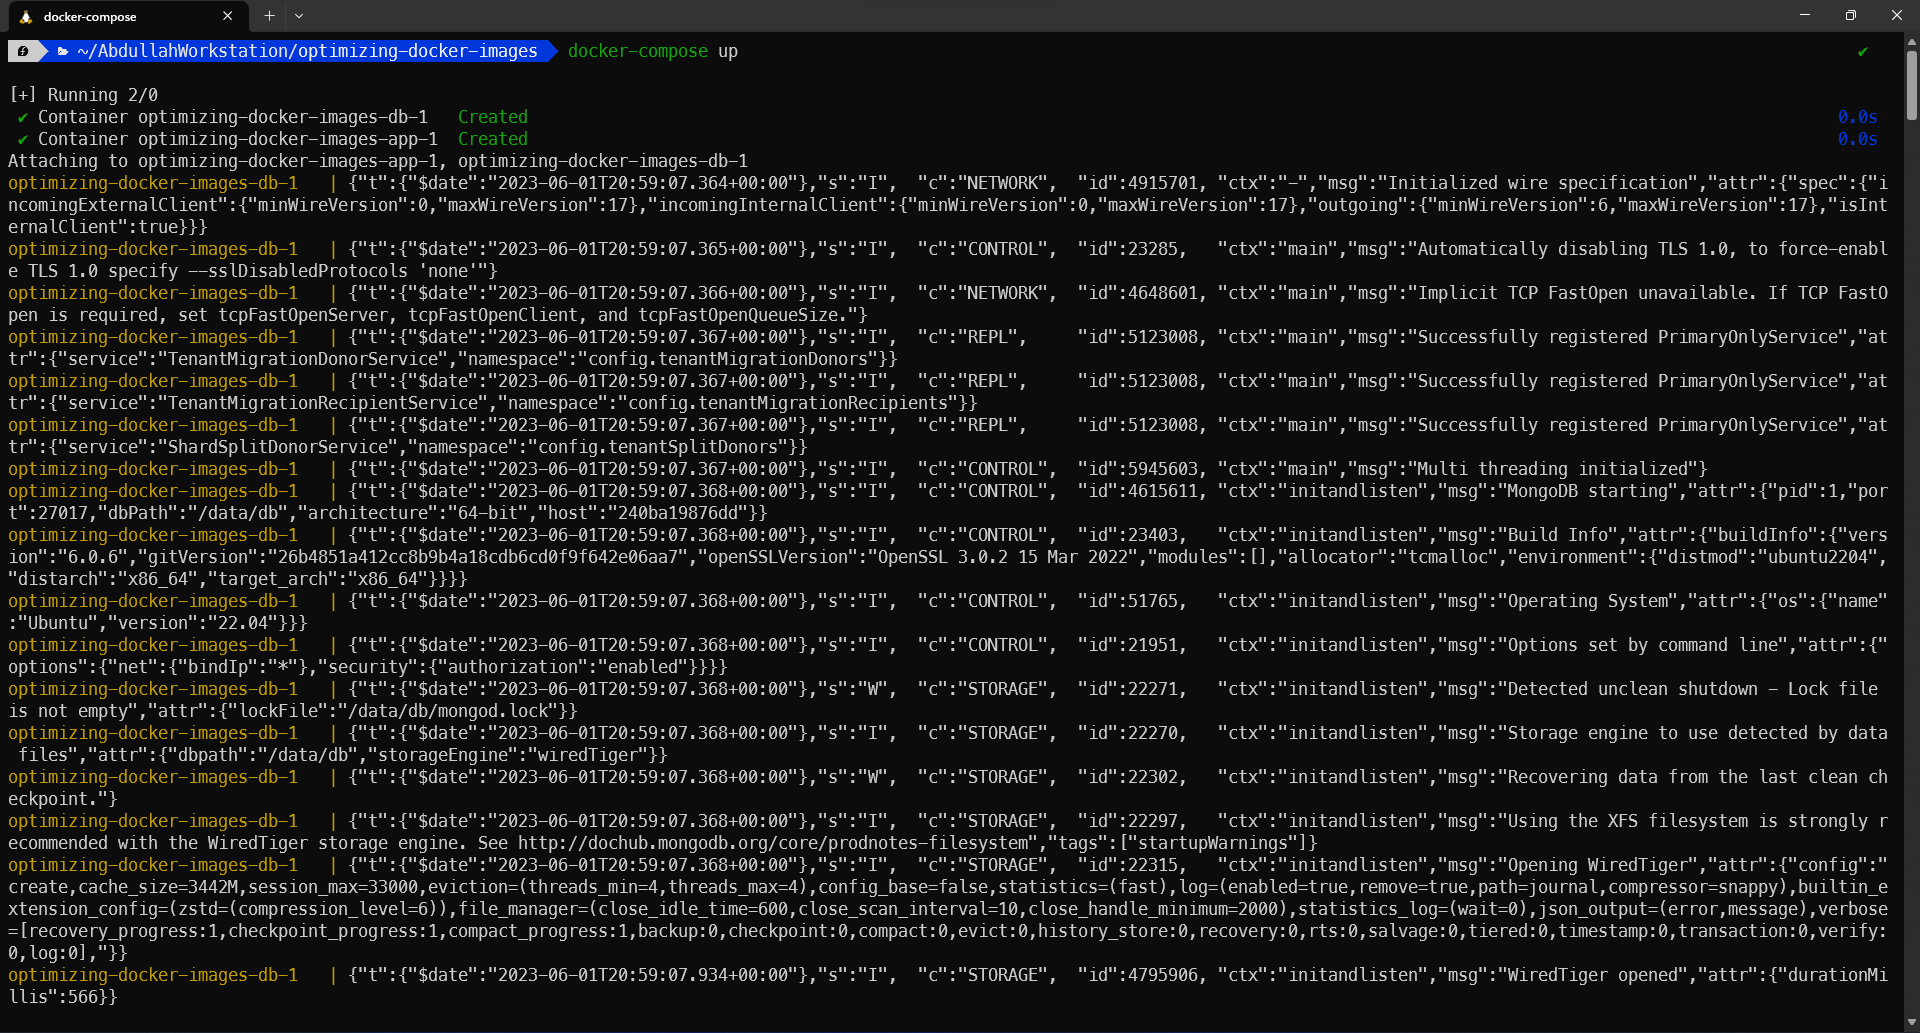1920x1033 pixels.
Task: Click the scrollbar up arrow
Action: tap(1911, 42)
